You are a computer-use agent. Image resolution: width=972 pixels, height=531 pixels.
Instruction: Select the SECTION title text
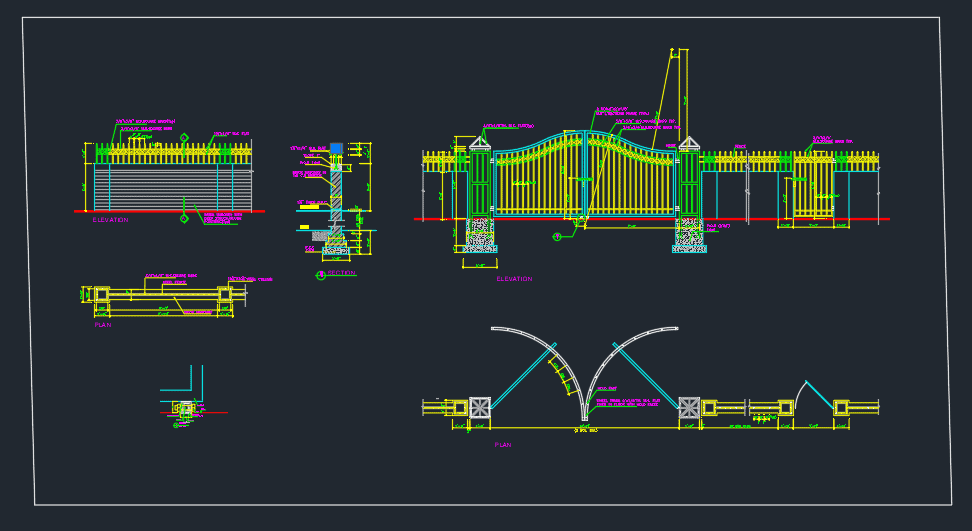click(x=342, y=273)
